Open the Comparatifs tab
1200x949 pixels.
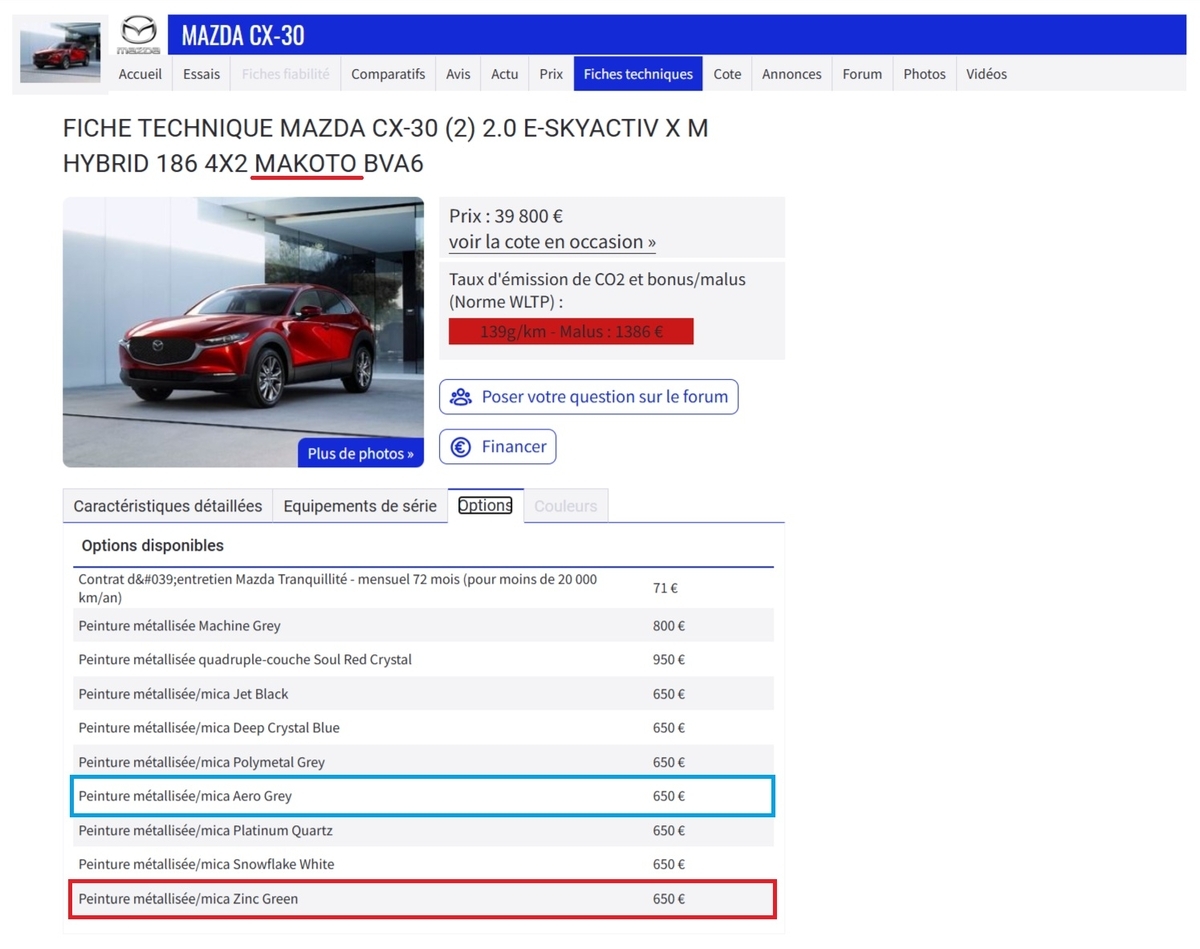pyautogui.click(x=388, y=74)
